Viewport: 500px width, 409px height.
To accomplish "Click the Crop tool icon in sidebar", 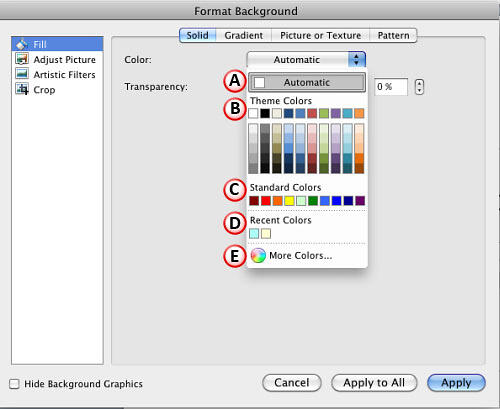I will (22, 89).
